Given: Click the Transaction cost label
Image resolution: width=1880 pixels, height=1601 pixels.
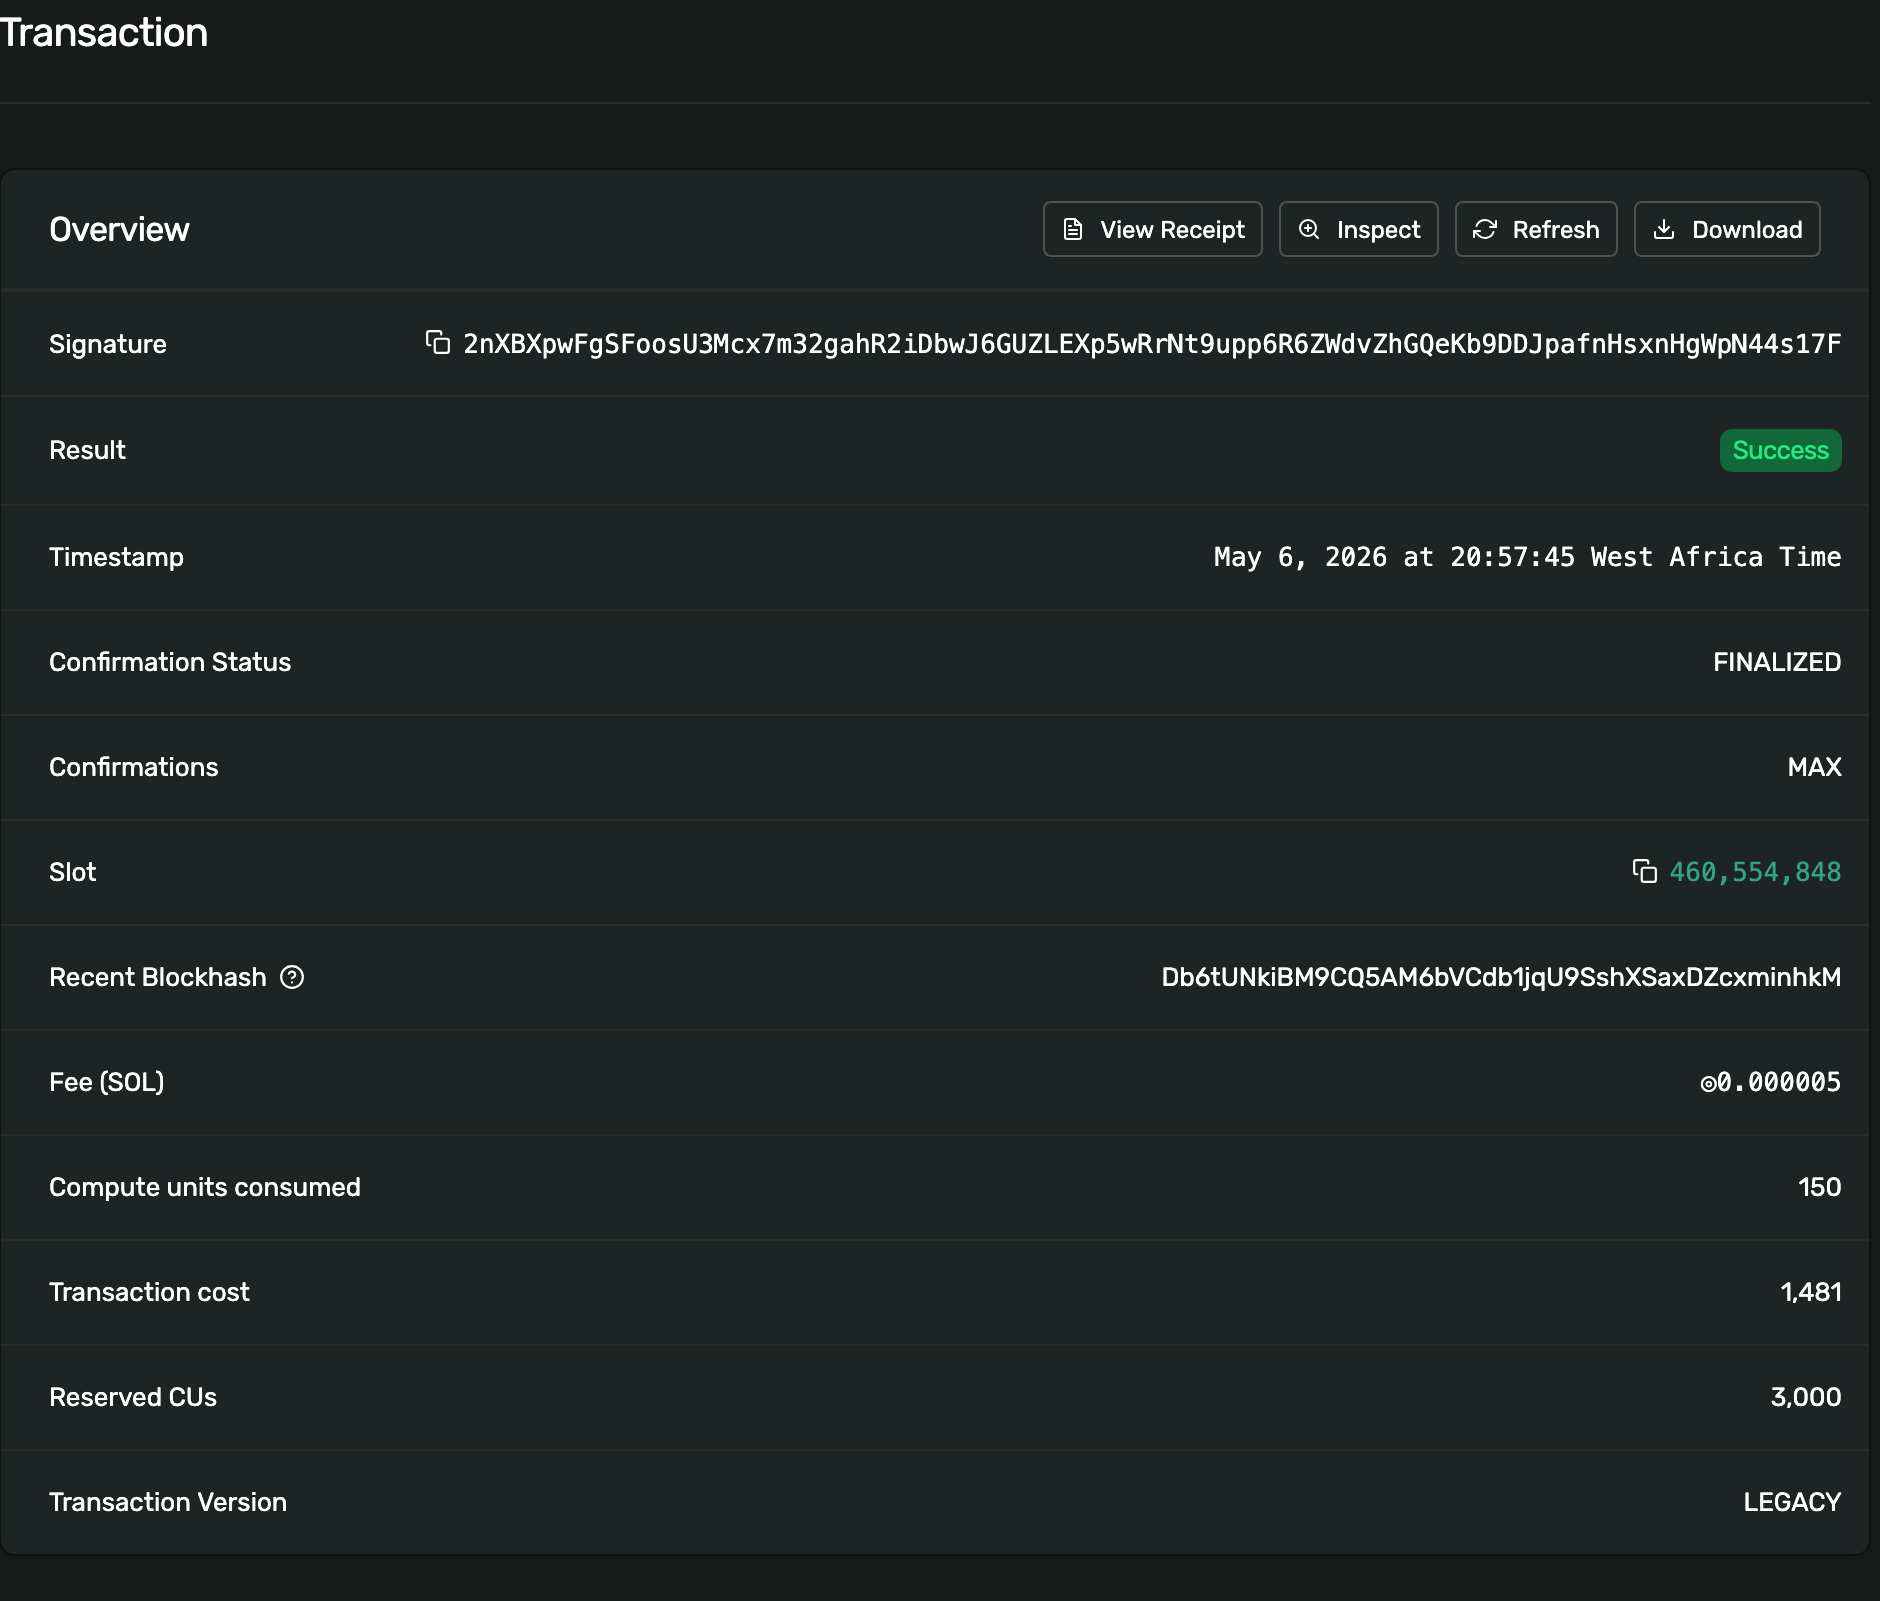Looking at the screenshot, I should click(149, 1292).
